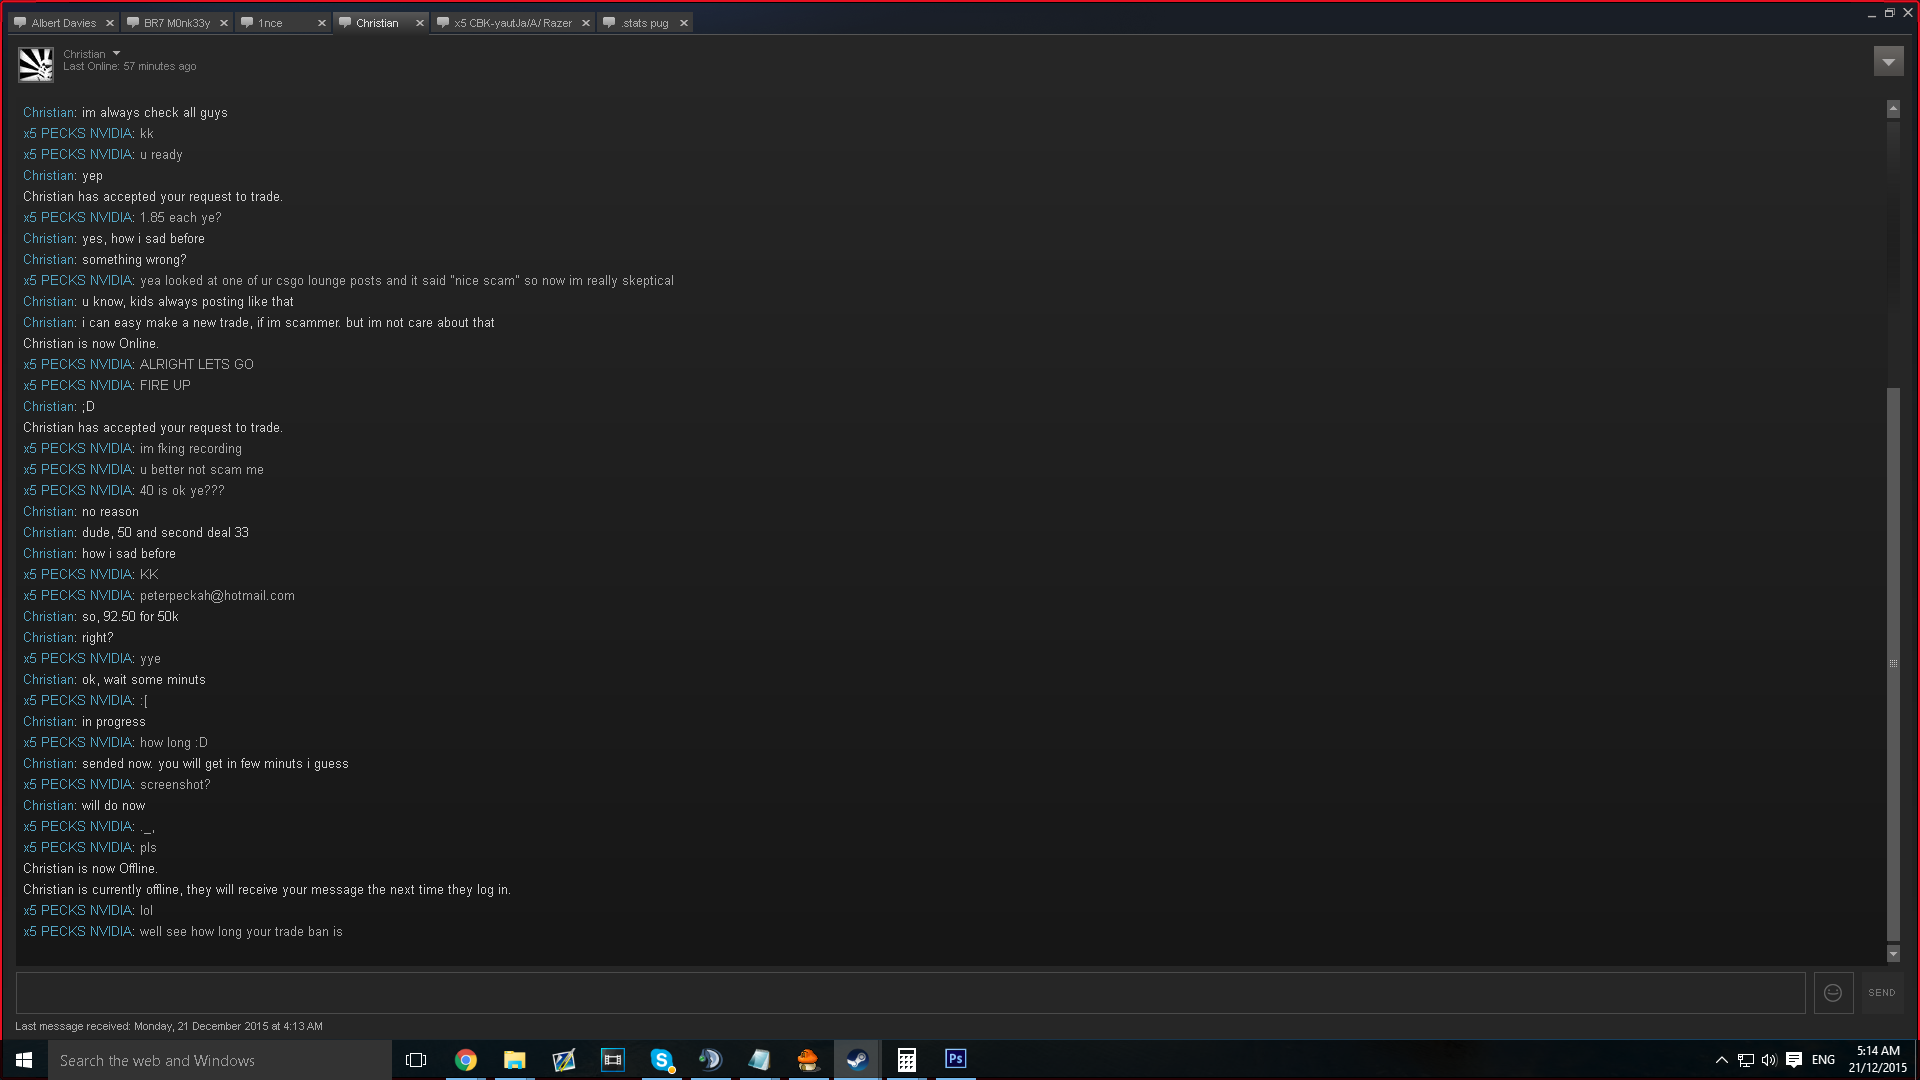This screenshot has width=1920, height=1080.
Task: Open the 1nce chat tab
Action: pyautogui.click(x=270, y=23)
